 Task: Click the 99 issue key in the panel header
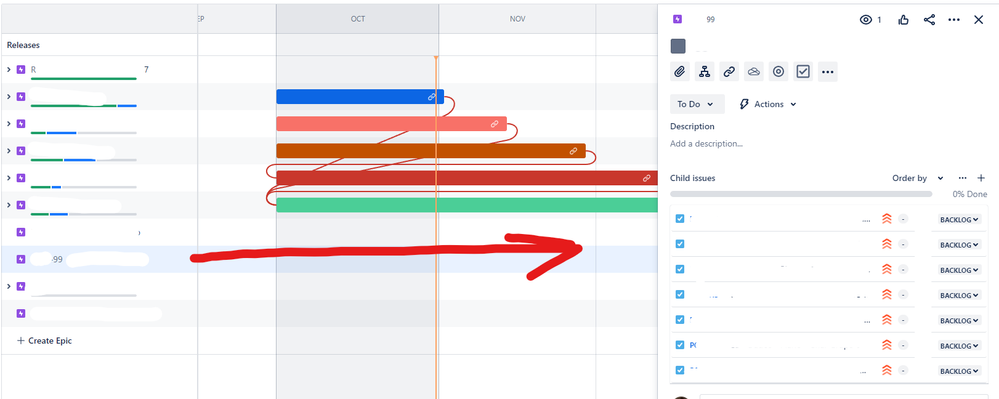[x=710, y=20]
